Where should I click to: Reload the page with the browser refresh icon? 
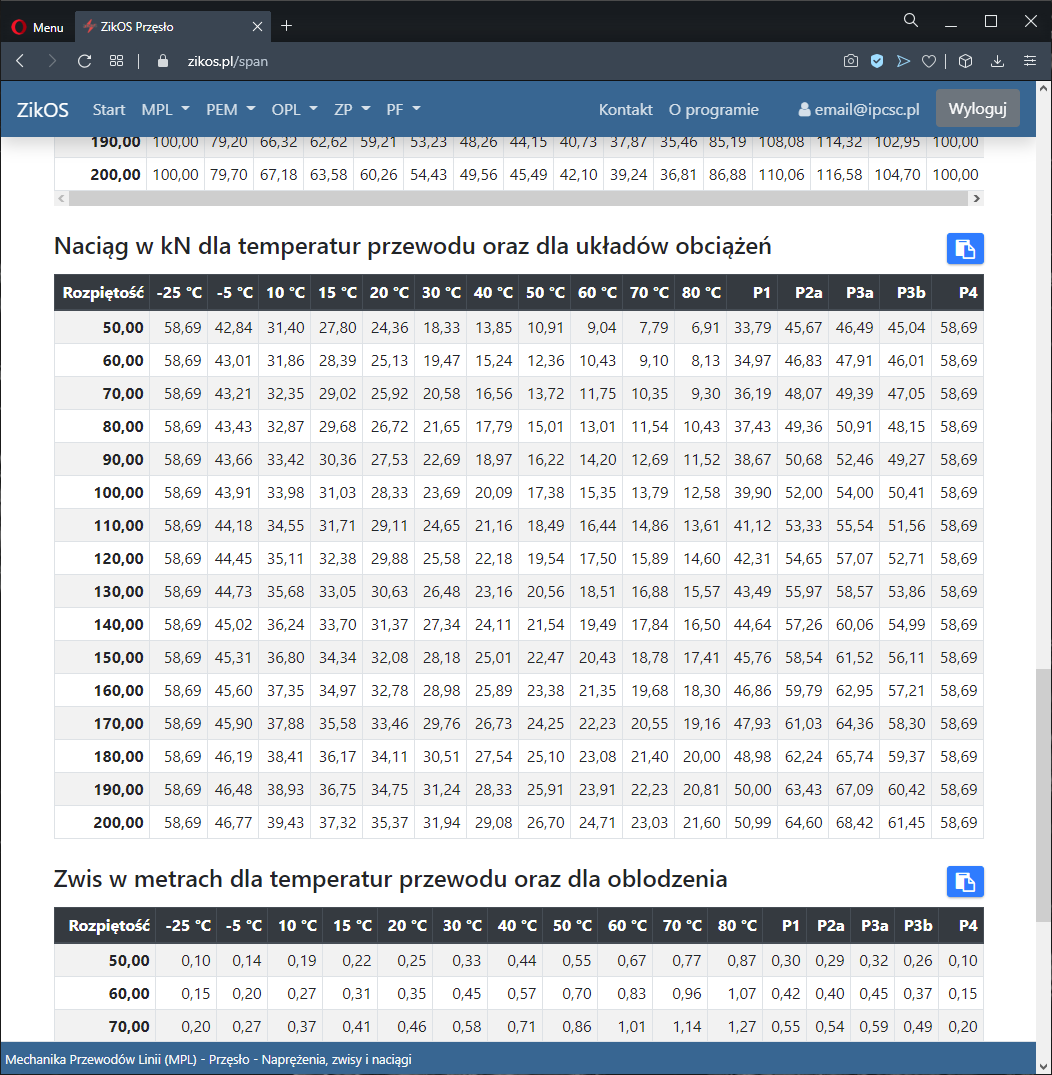[84, 61]
